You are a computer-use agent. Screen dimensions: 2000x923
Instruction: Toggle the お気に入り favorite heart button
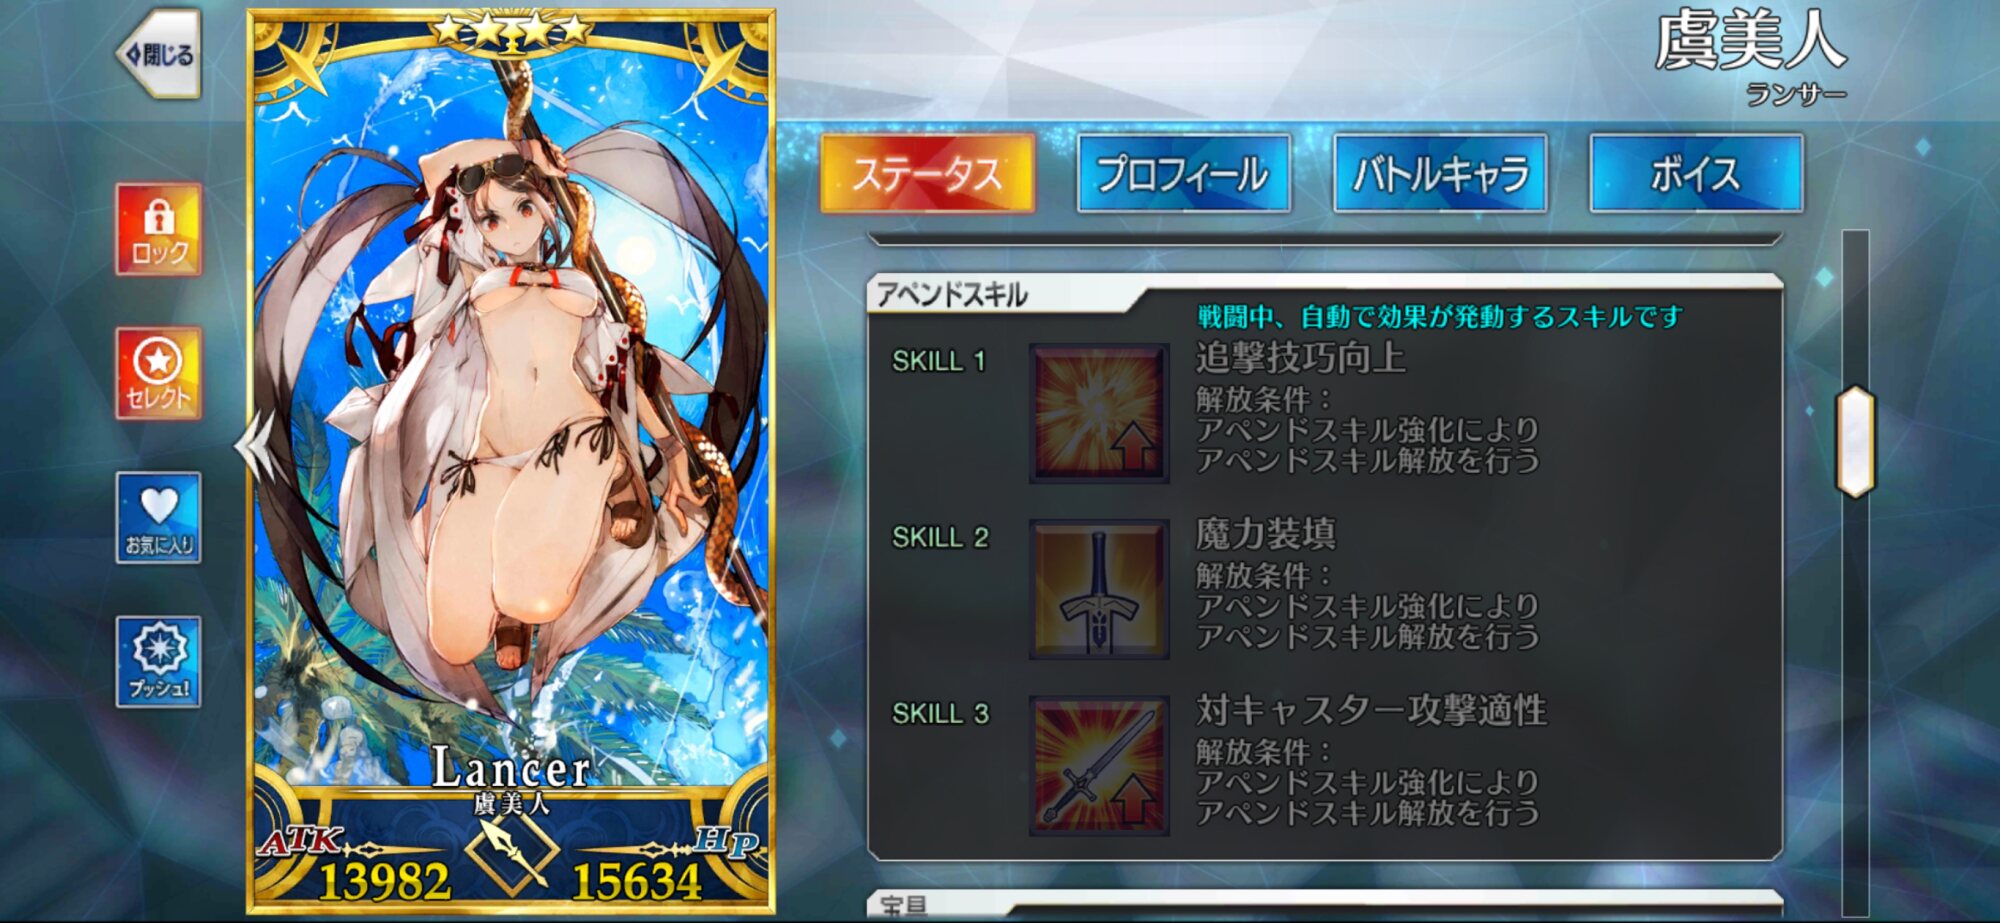(x=158, y=518)
